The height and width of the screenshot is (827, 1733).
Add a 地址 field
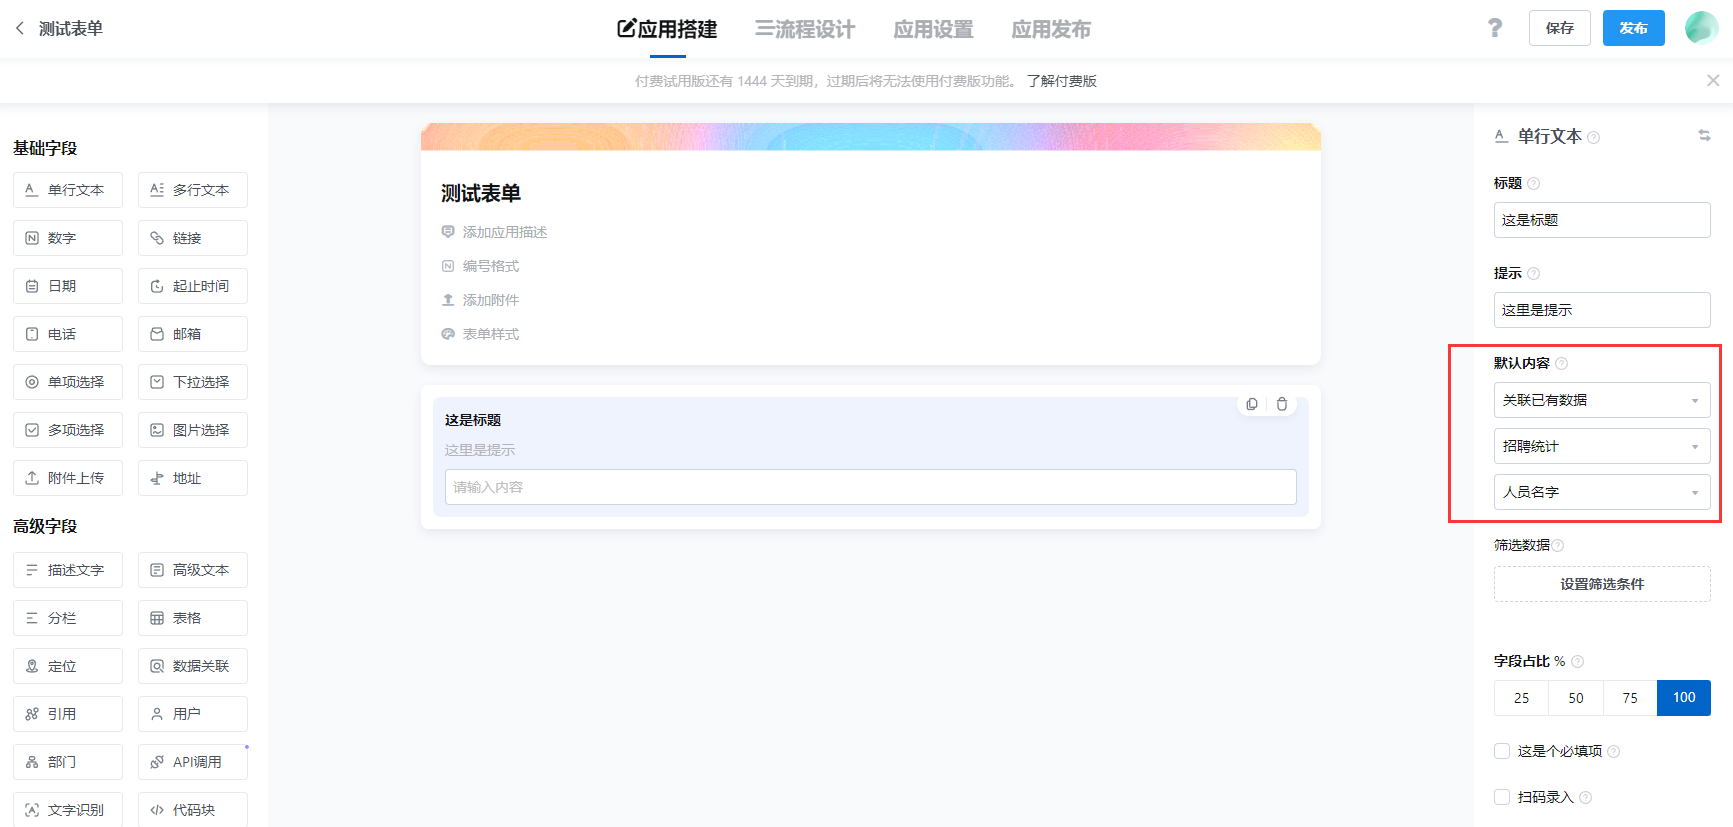[x=193, y=478]
